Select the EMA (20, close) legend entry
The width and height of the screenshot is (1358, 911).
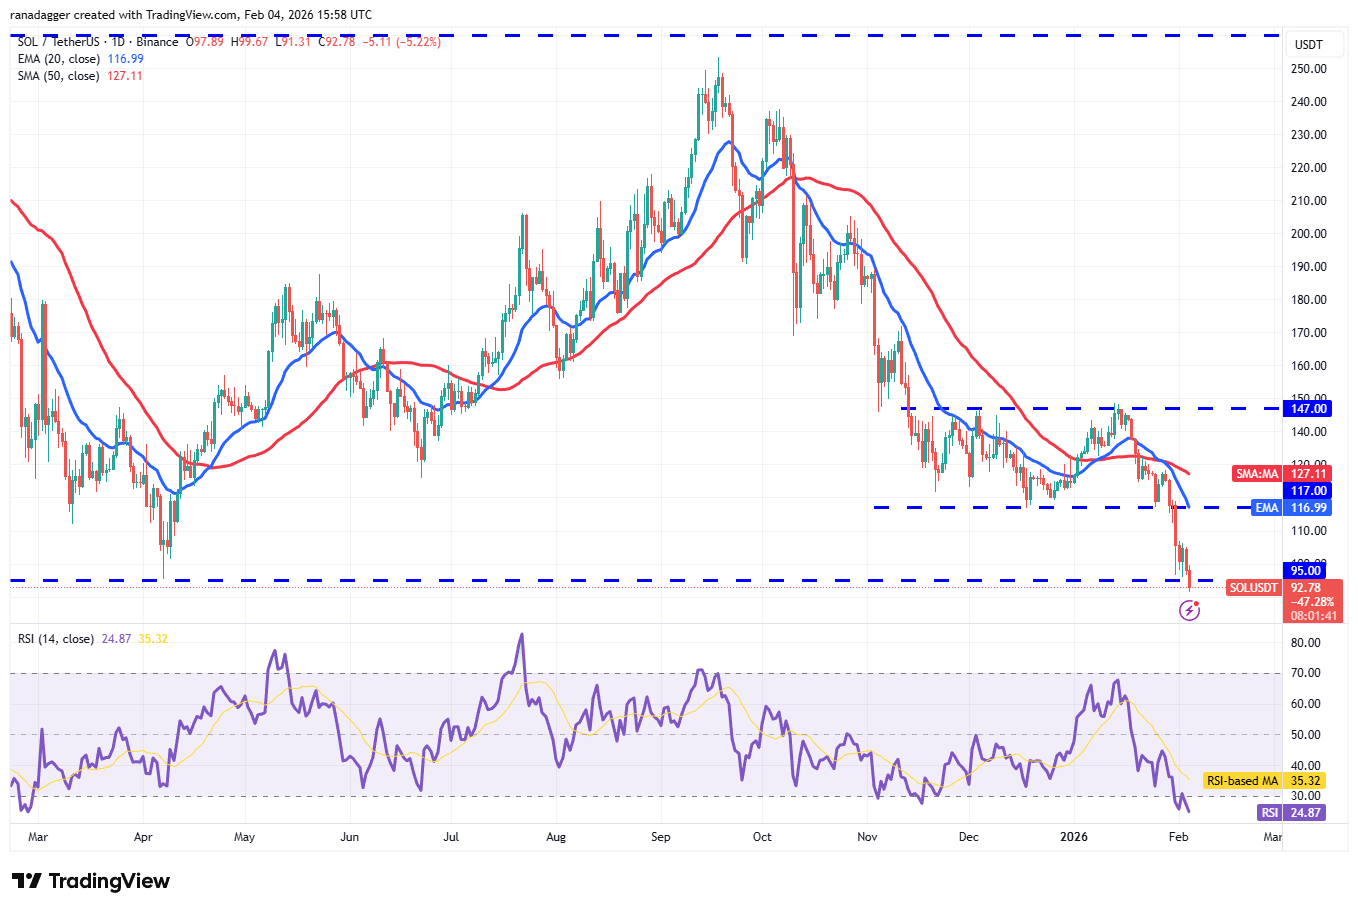click(58, 59)
